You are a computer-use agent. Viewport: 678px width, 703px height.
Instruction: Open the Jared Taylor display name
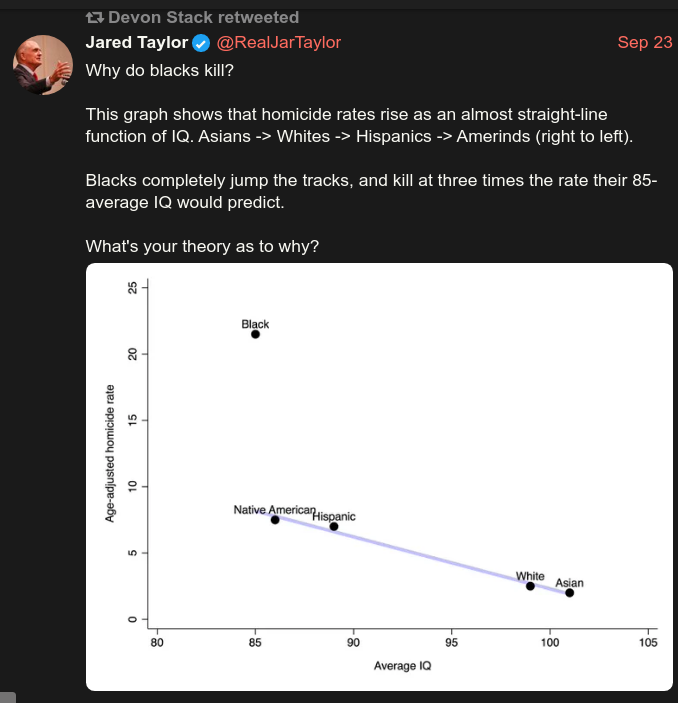(137, 42)
